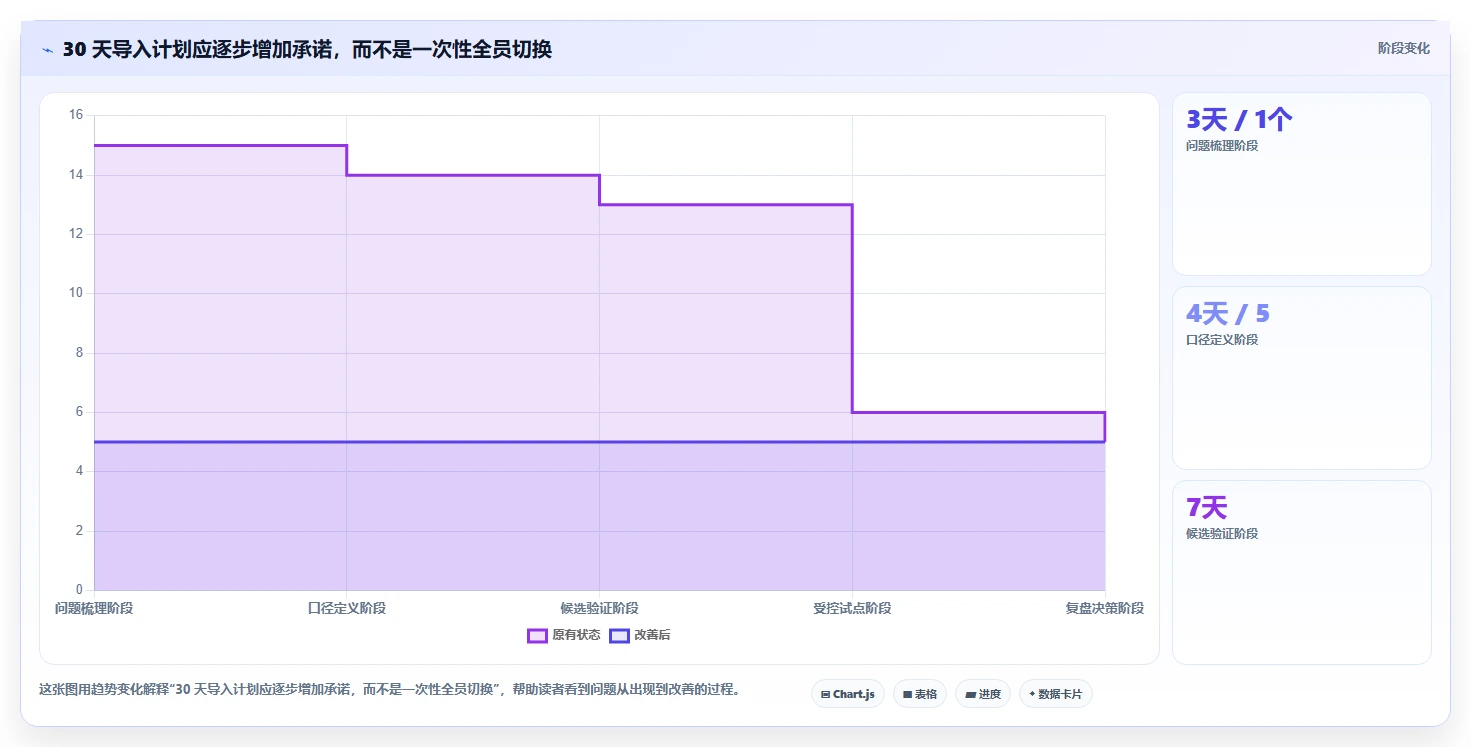1471x747 pixels.
Task: Click the 问题梳理阶段 x-axis label
Action: pyautogui.click(x=94, y=608)
